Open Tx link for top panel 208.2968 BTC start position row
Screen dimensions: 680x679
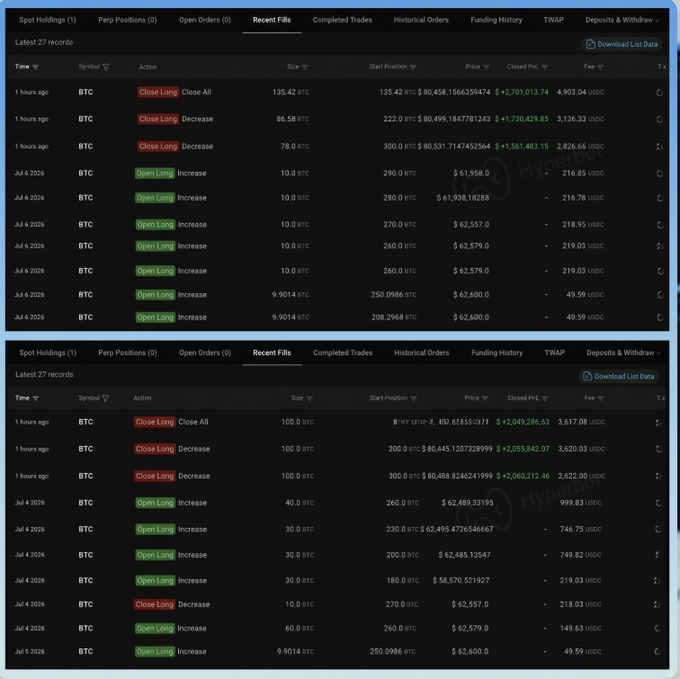659,317
